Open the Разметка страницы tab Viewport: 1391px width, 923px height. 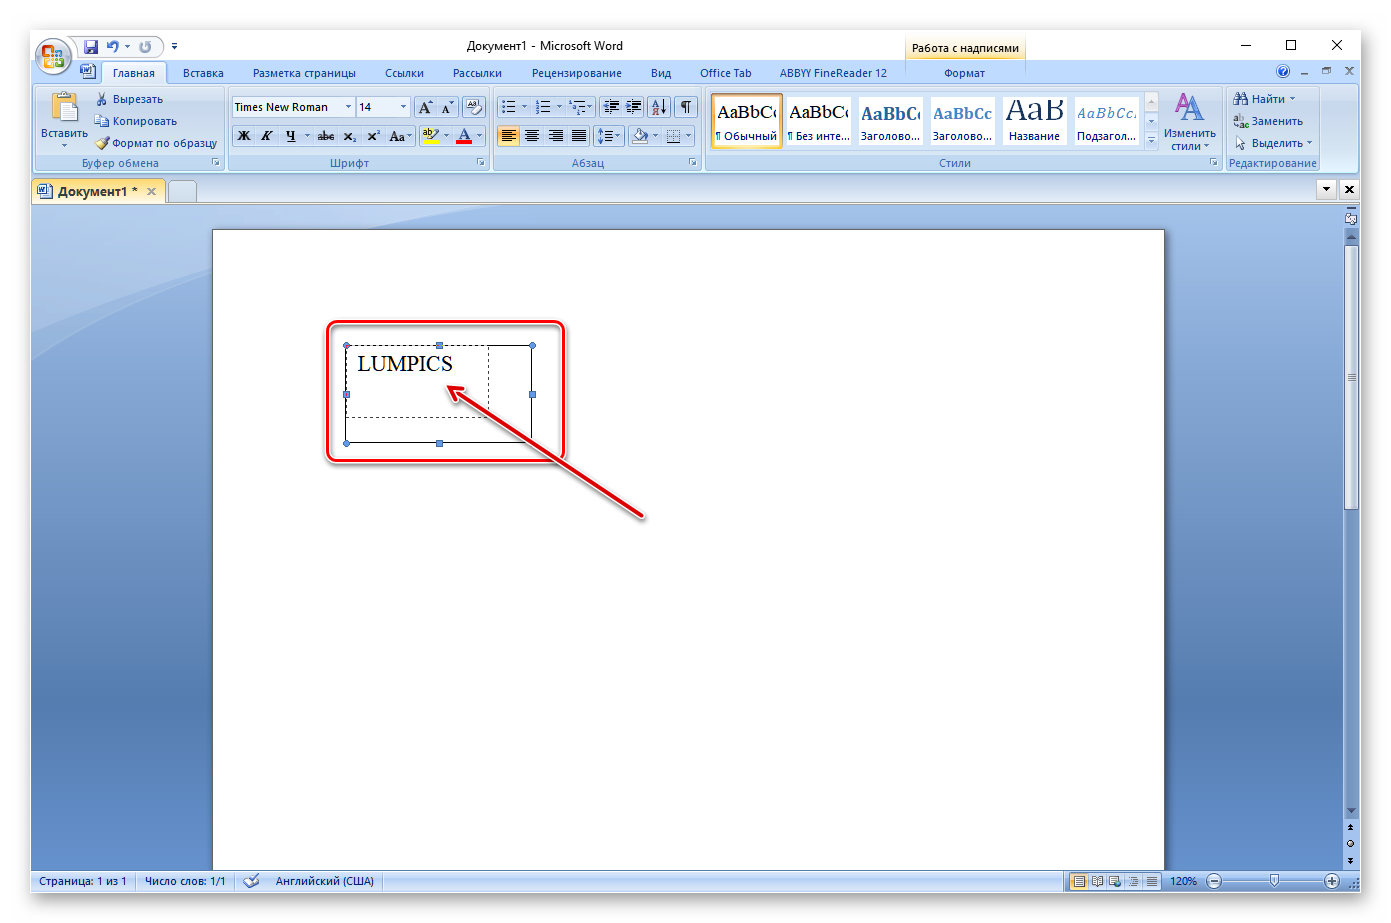pyautogui.click(x=304, y=73)
